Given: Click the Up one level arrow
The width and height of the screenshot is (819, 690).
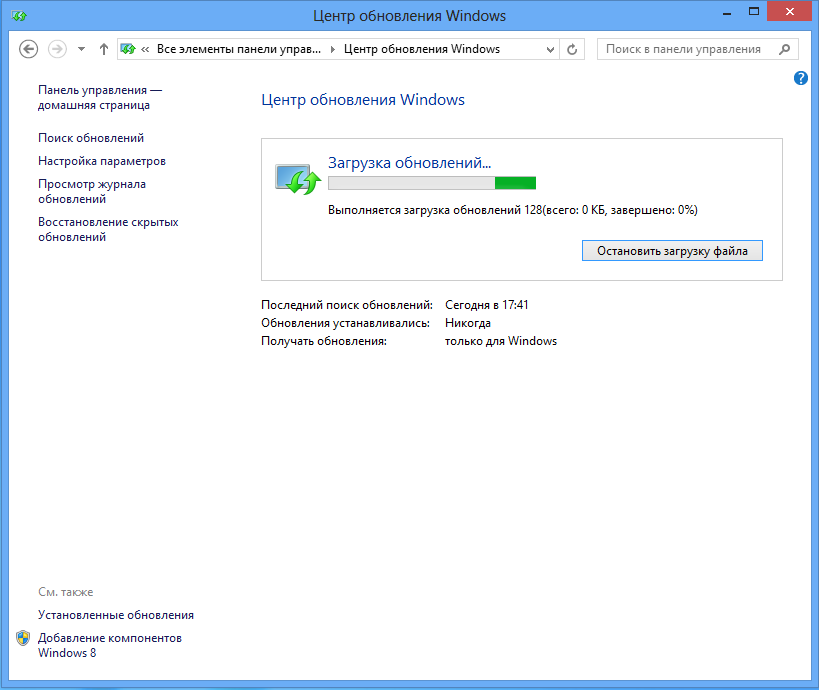Looking at the screenshot, I should (104, 49).
